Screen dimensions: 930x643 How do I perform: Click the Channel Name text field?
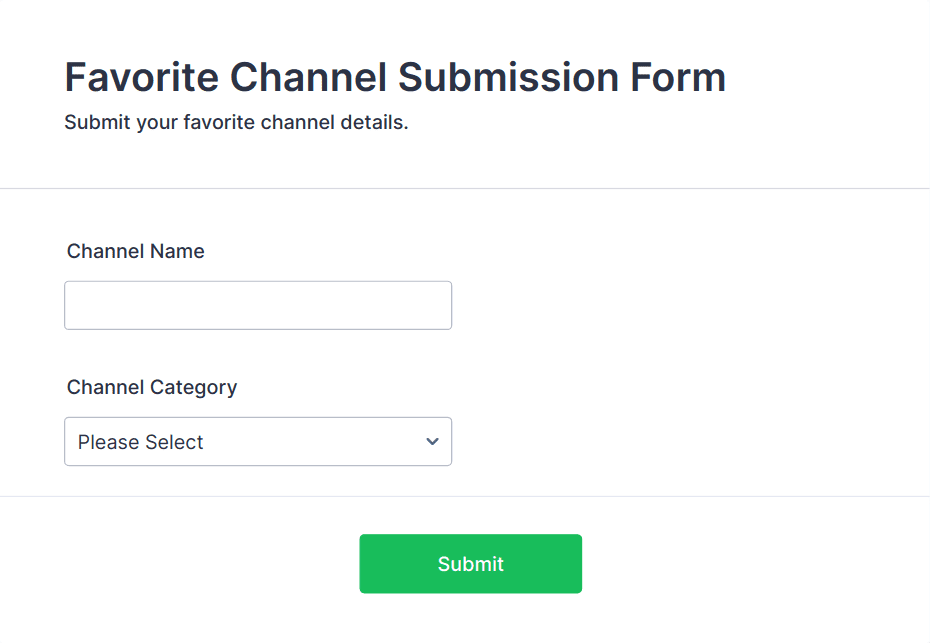pyautogui.click(x=258, y=305)
